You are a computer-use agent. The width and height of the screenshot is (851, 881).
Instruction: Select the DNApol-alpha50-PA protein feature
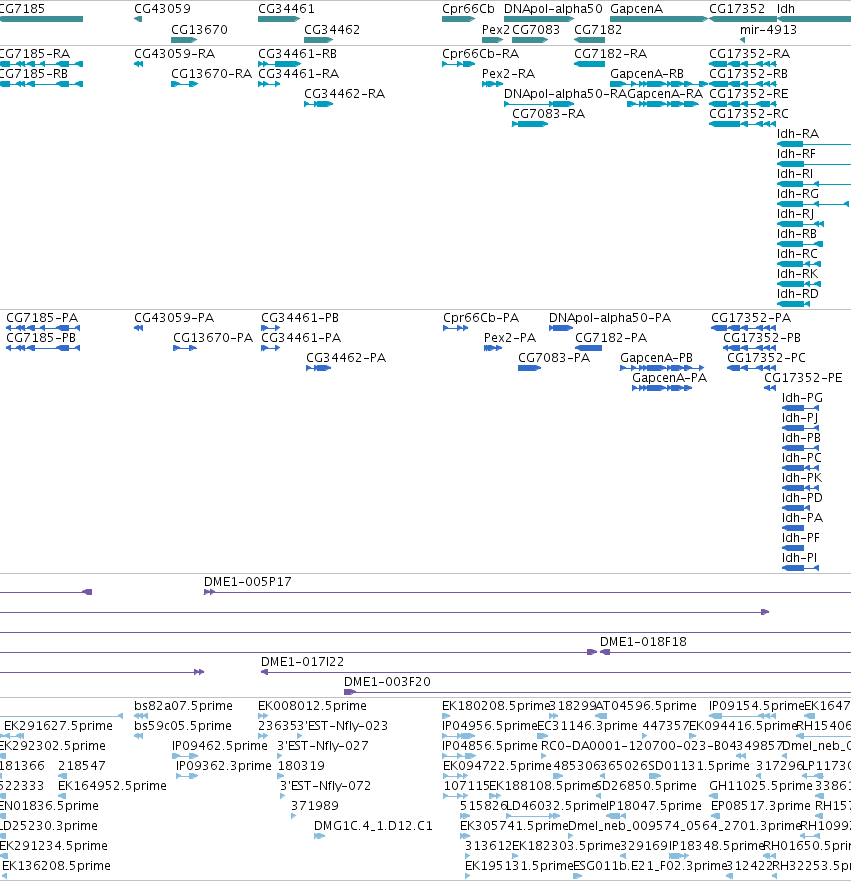pos(561,328)
